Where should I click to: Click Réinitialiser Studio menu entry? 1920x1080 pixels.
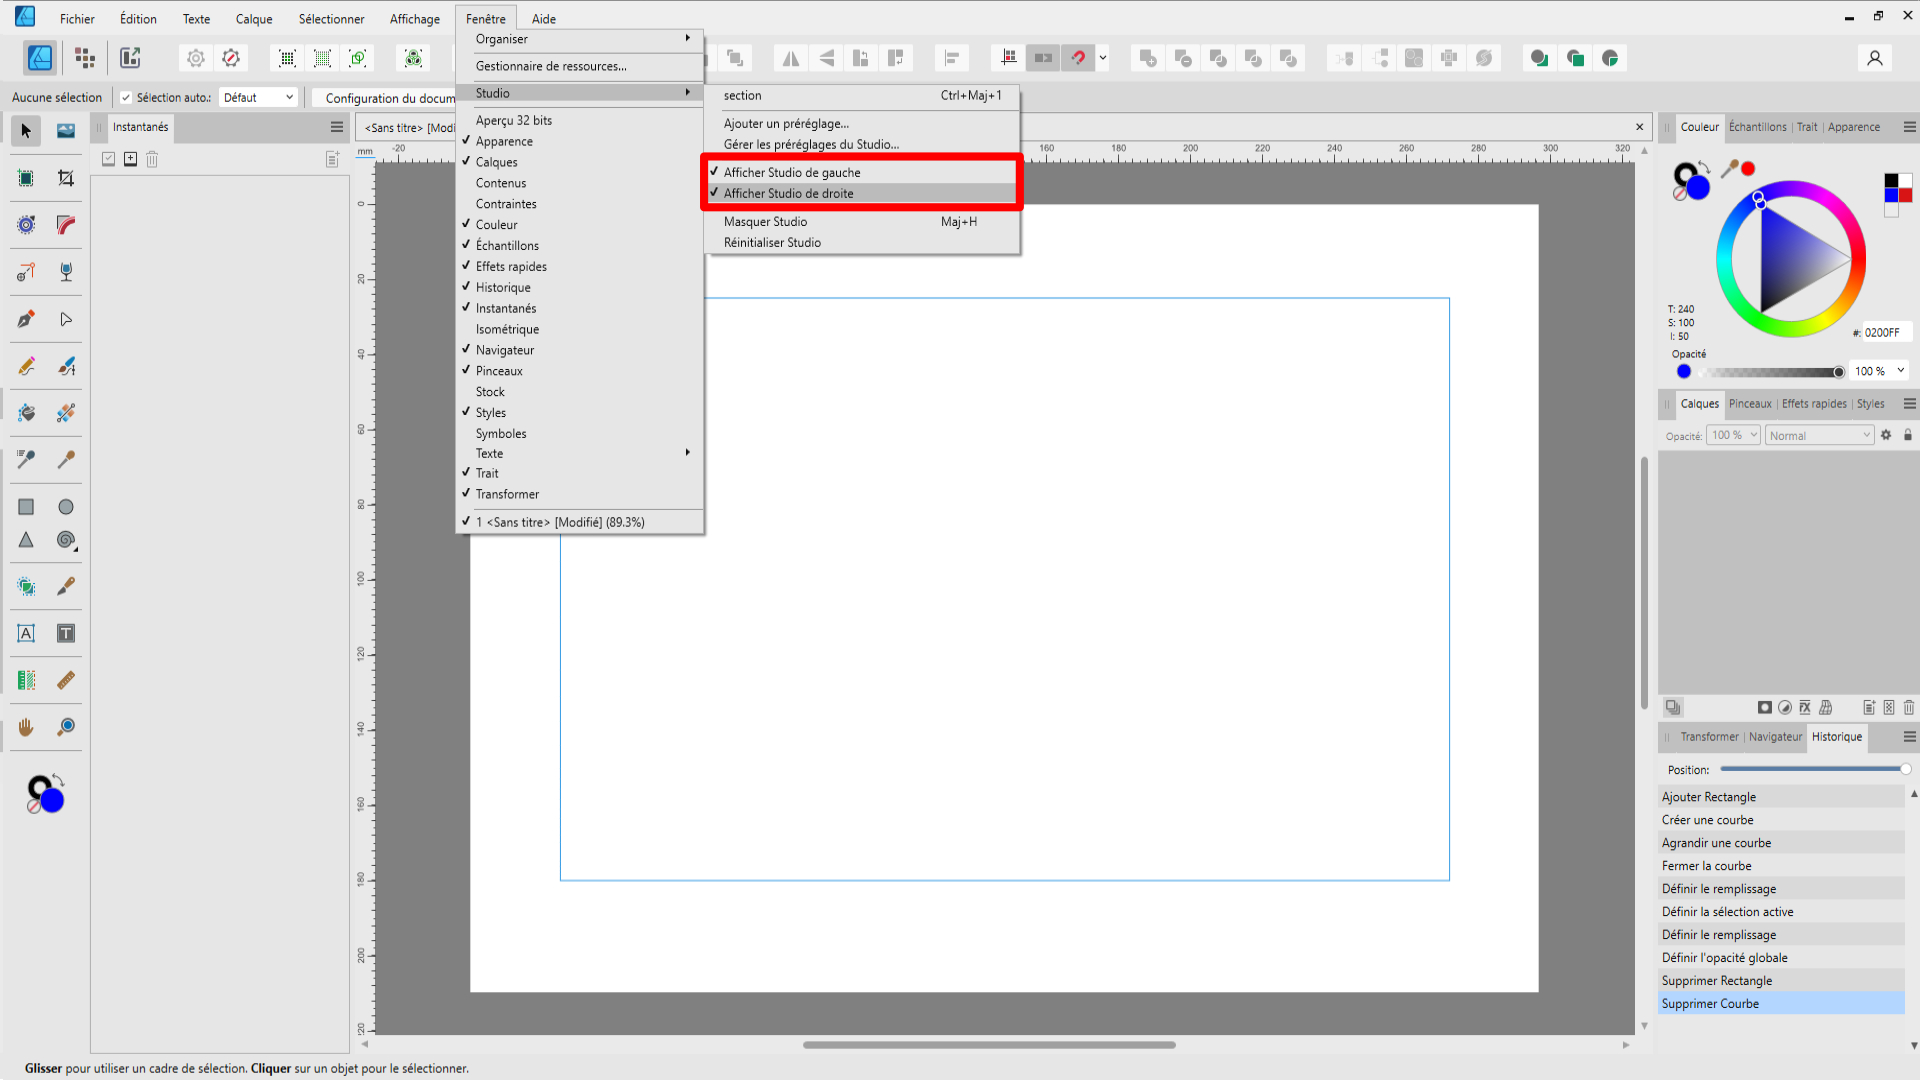tap(772, 243)
